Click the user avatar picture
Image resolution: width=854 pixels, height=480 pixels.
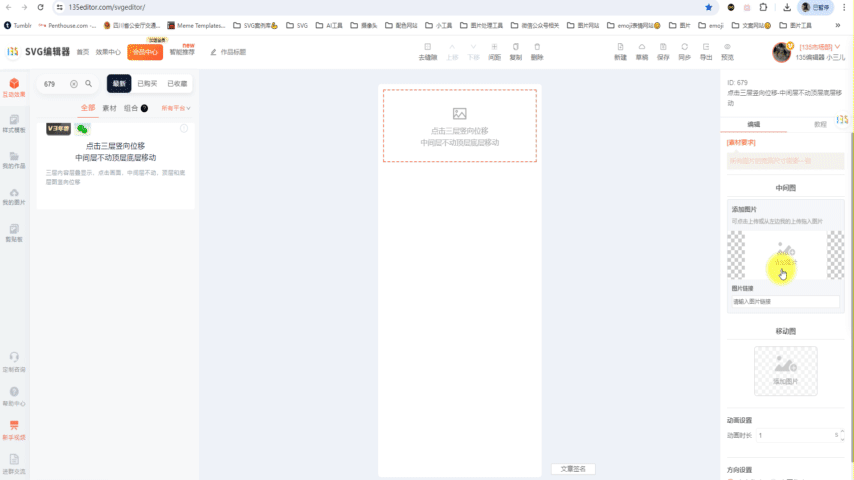tap(782, 52)
